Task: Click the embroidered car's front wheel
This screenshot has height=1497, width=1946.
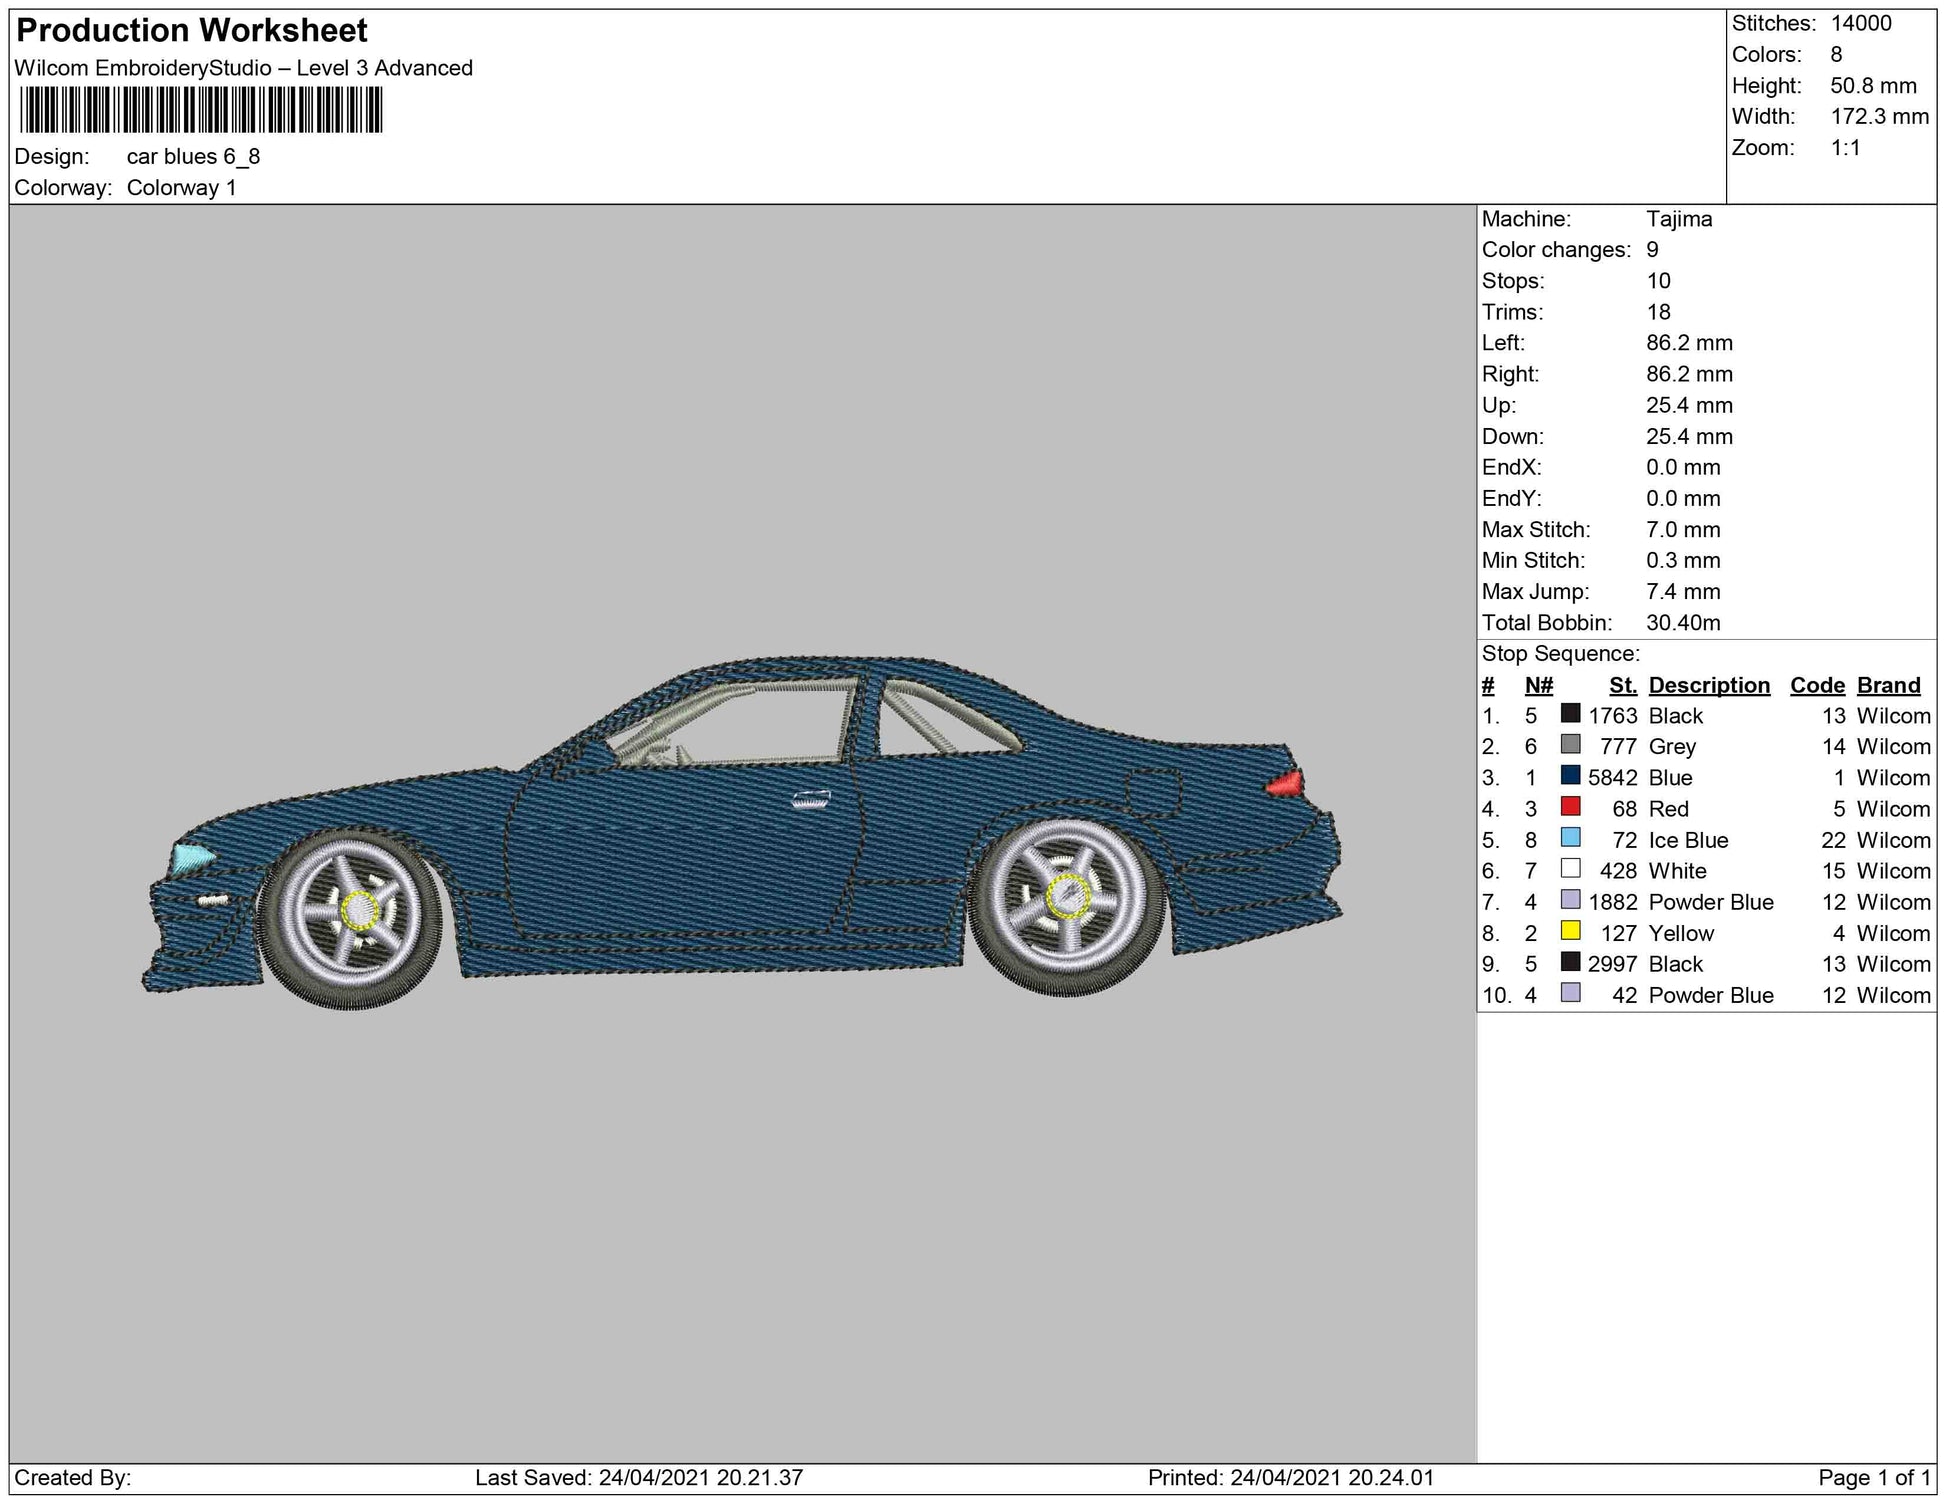Action: 351,917
